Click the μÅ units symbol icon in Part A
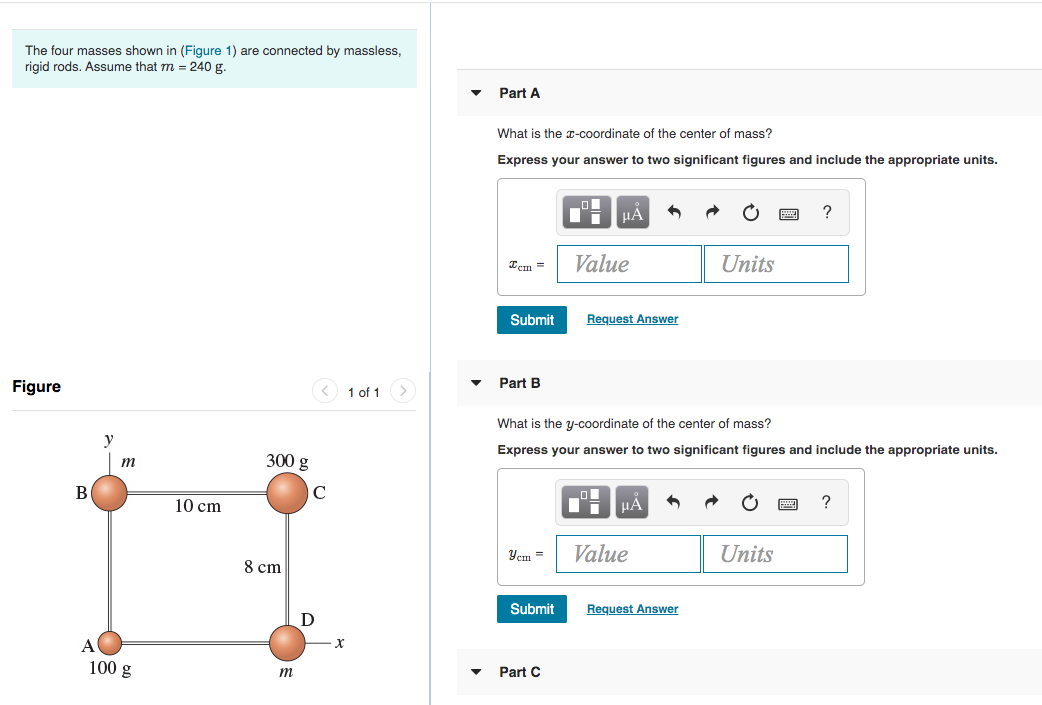 coord(632,212)
